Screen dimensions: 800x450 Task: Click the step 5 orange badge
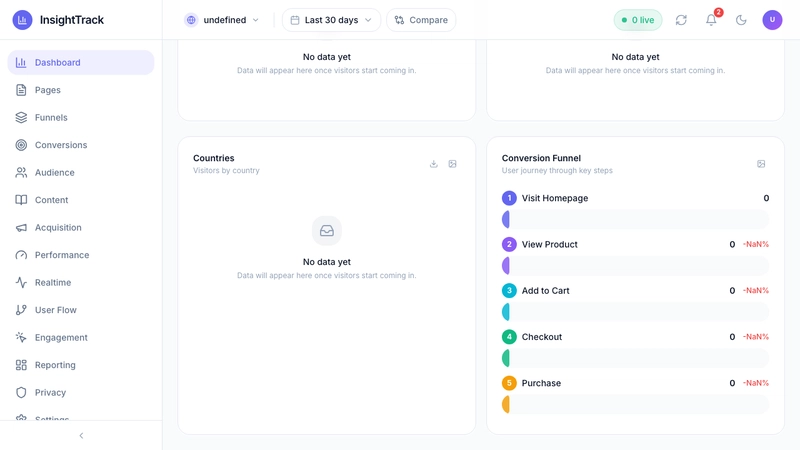coord(509,383)
